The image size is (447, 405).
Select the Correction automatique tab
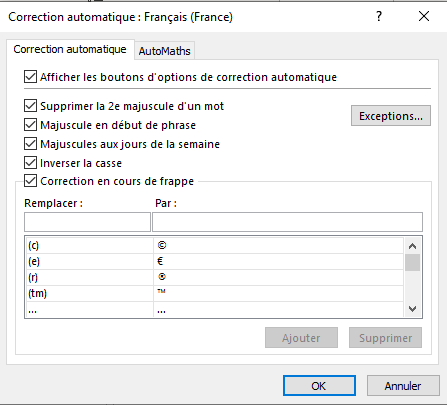coord(70,49)
